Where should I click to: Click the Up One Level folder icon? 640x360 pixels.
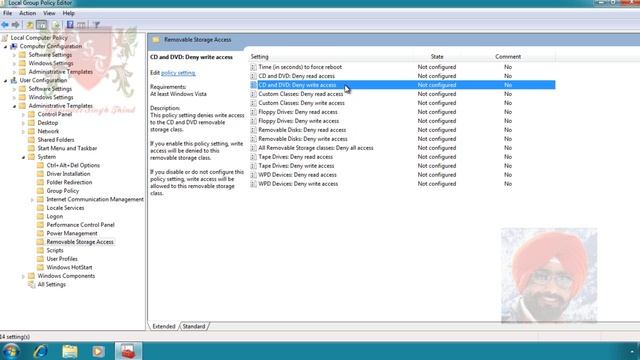pos(30,25)
